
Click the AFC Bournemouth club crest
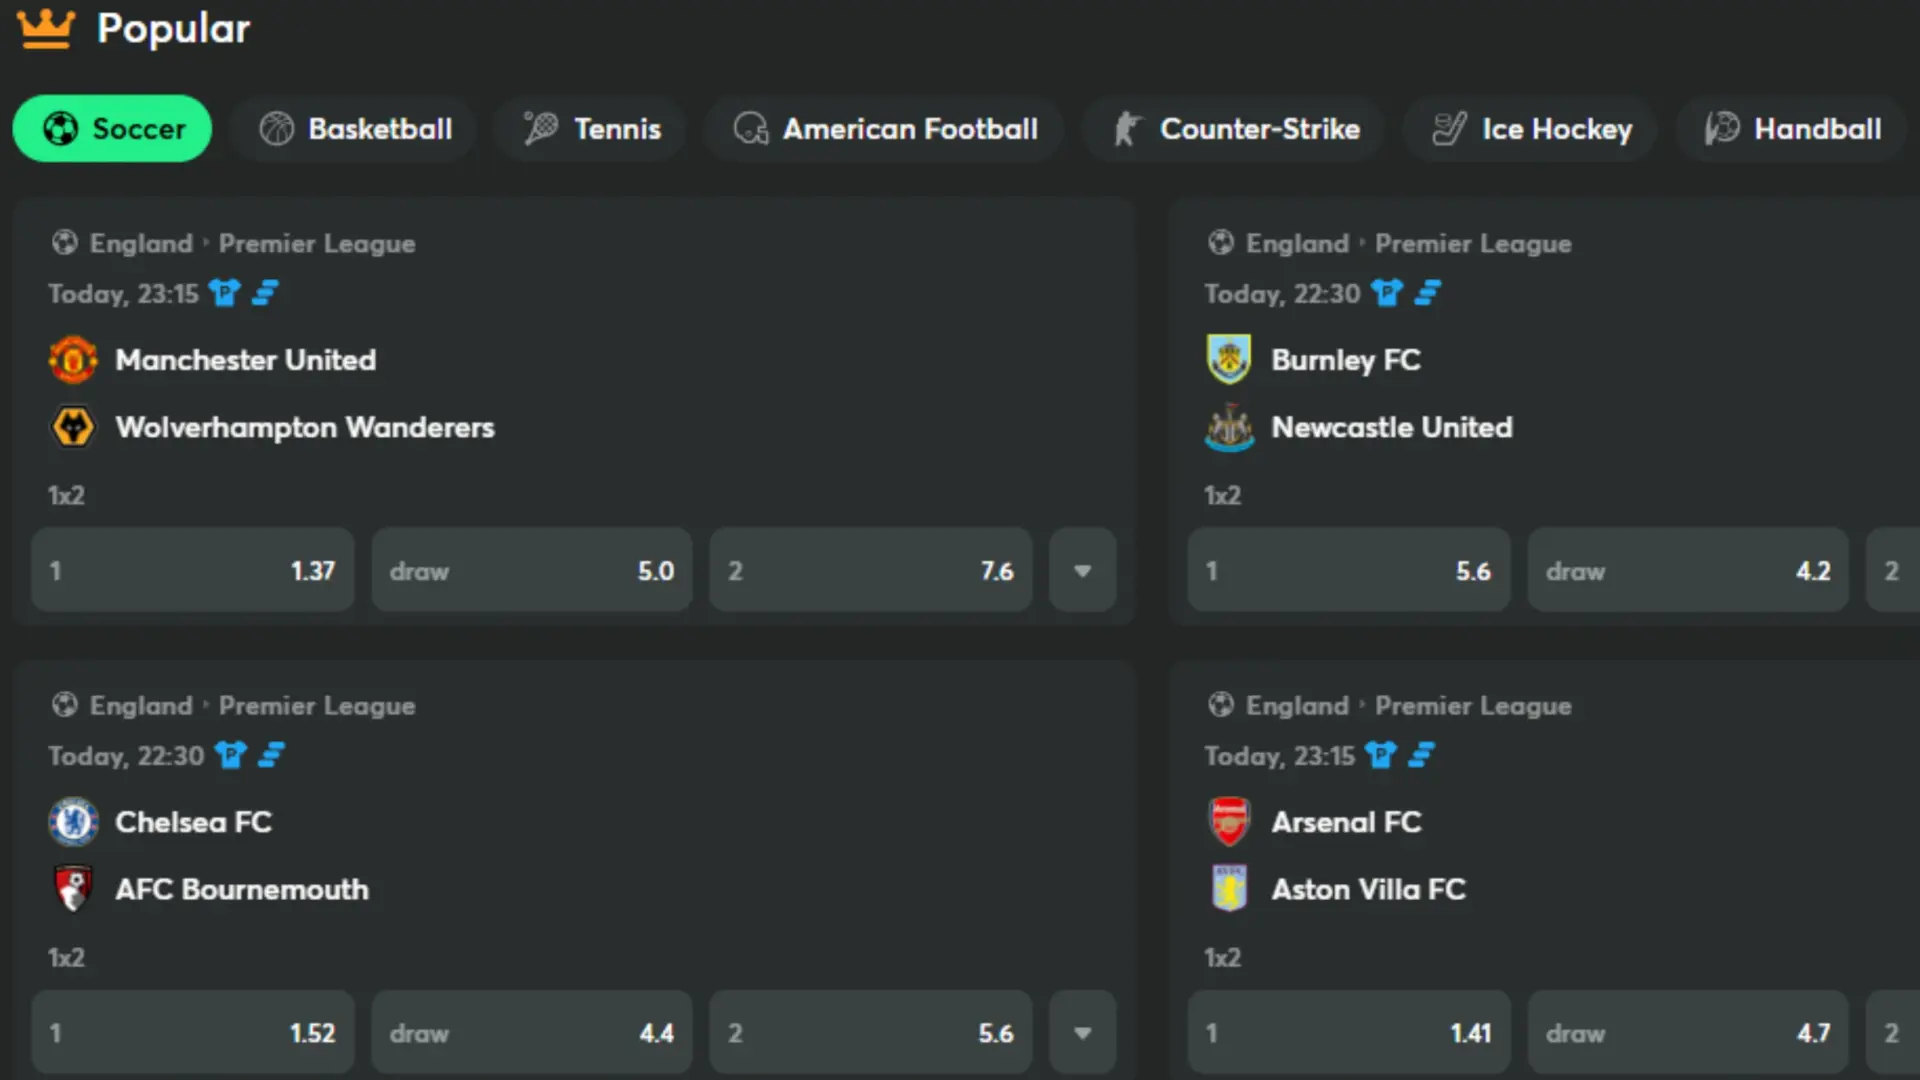[x=73, y=889]
